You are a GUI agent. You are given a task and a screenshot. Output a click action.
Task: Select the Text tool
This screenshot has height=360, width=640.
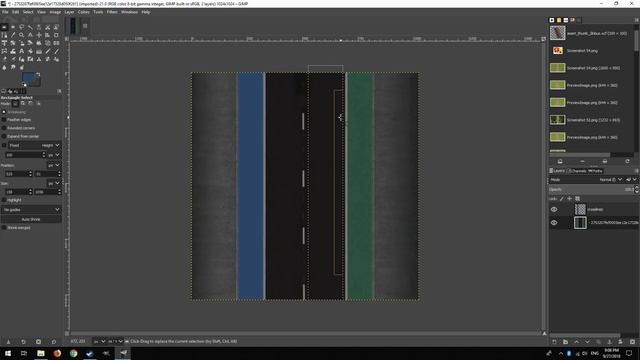(22, 51)
